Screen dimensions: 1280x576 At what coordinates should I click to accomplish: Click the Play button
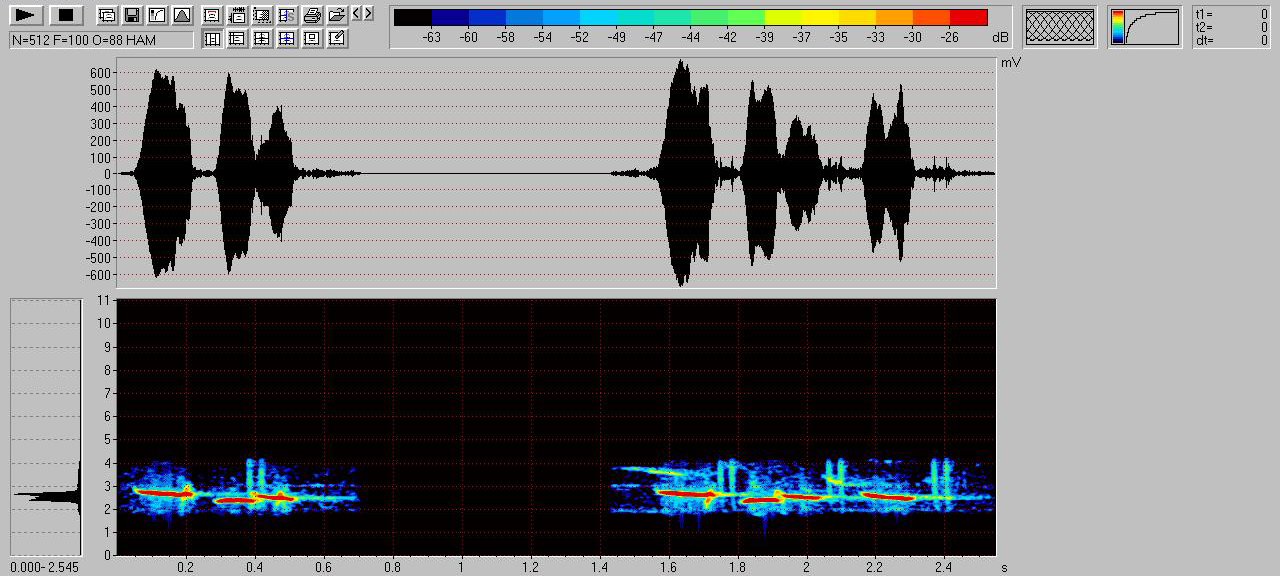pyautogui.click(x=27, y=15)
